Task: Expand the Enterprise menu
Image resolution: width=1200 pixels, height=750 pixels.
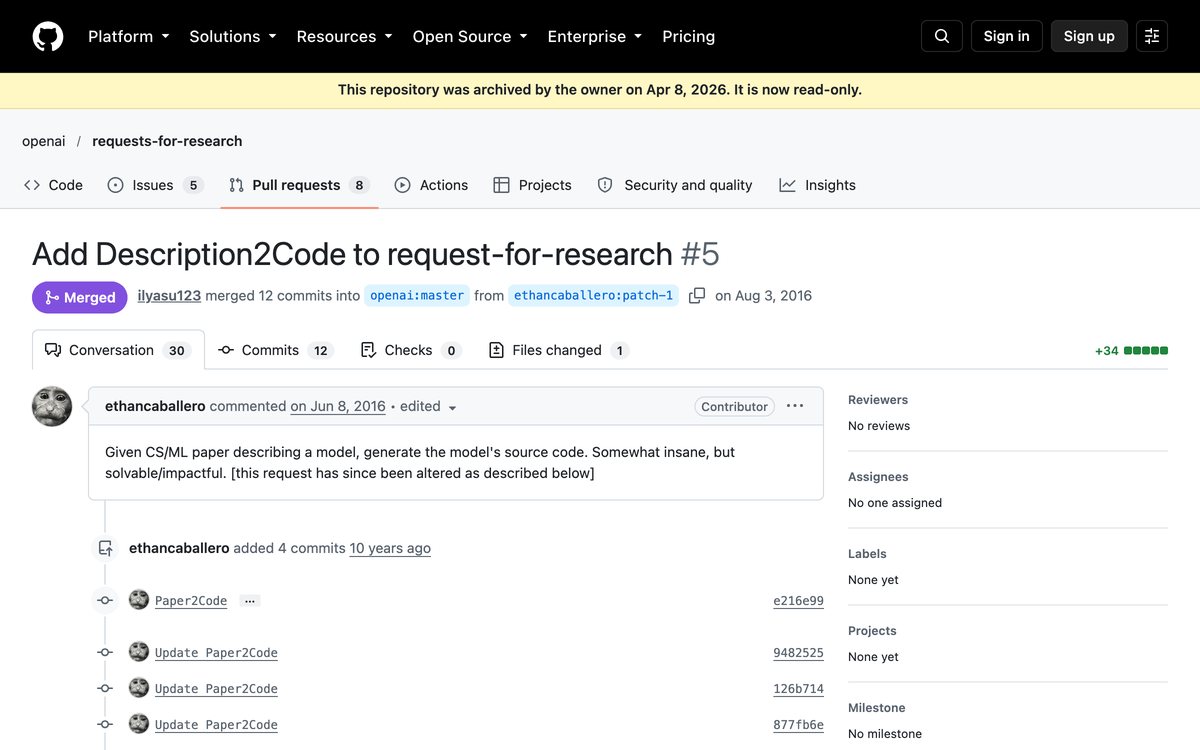Action: point(595,36)
